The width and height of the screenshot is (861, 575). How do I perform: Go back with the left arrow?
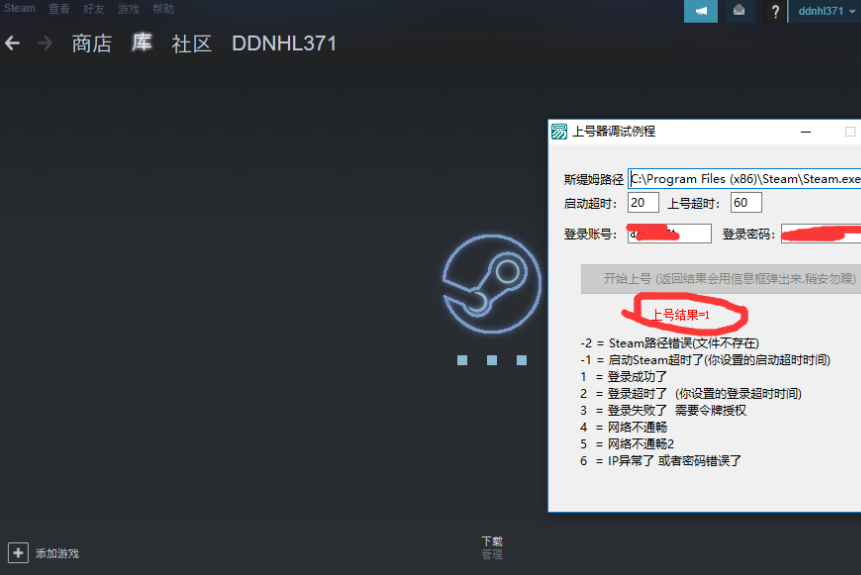tap(12, 43)
